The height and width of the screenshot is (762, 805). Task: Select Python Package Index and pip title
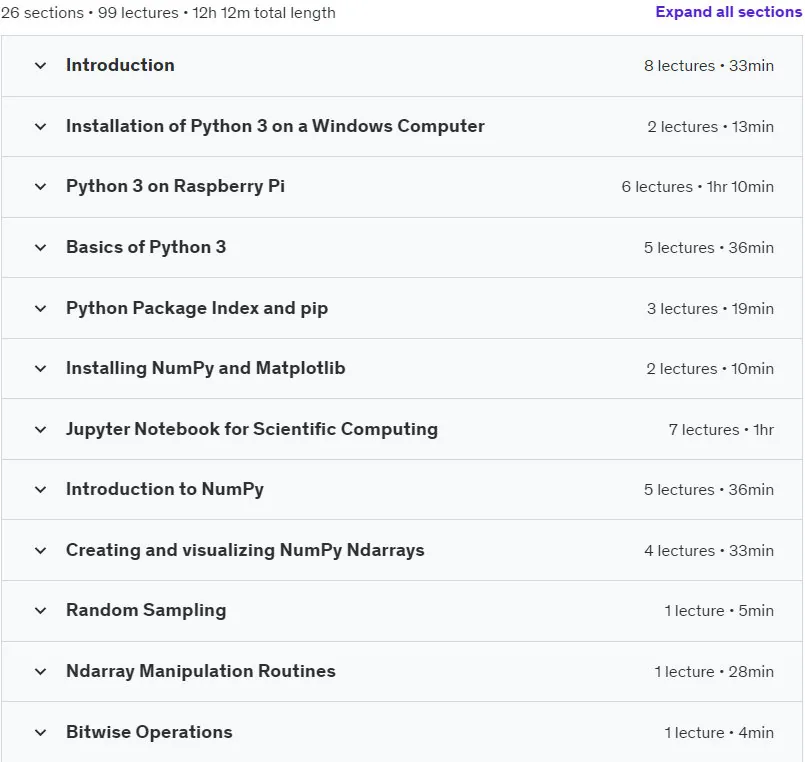coord(197,309)
